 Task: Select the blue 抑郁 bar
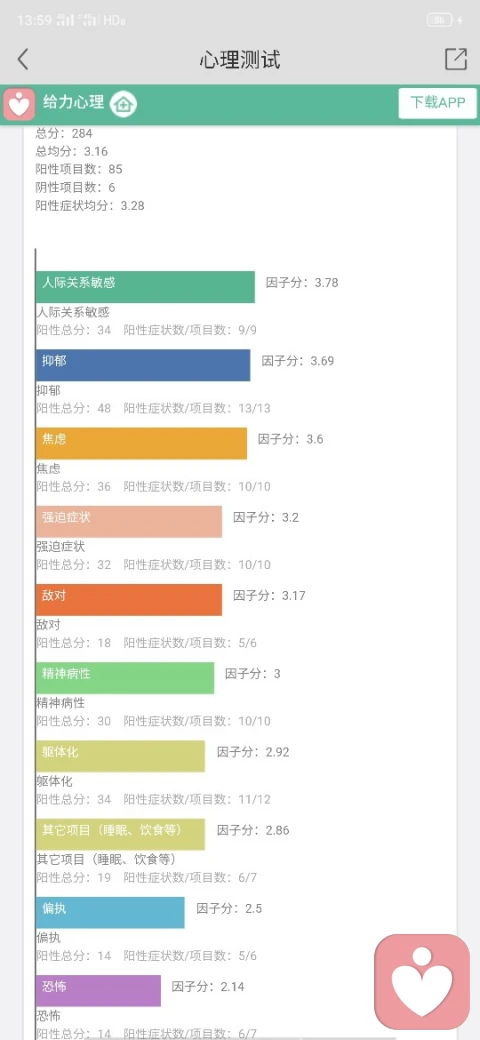[143, 365]
